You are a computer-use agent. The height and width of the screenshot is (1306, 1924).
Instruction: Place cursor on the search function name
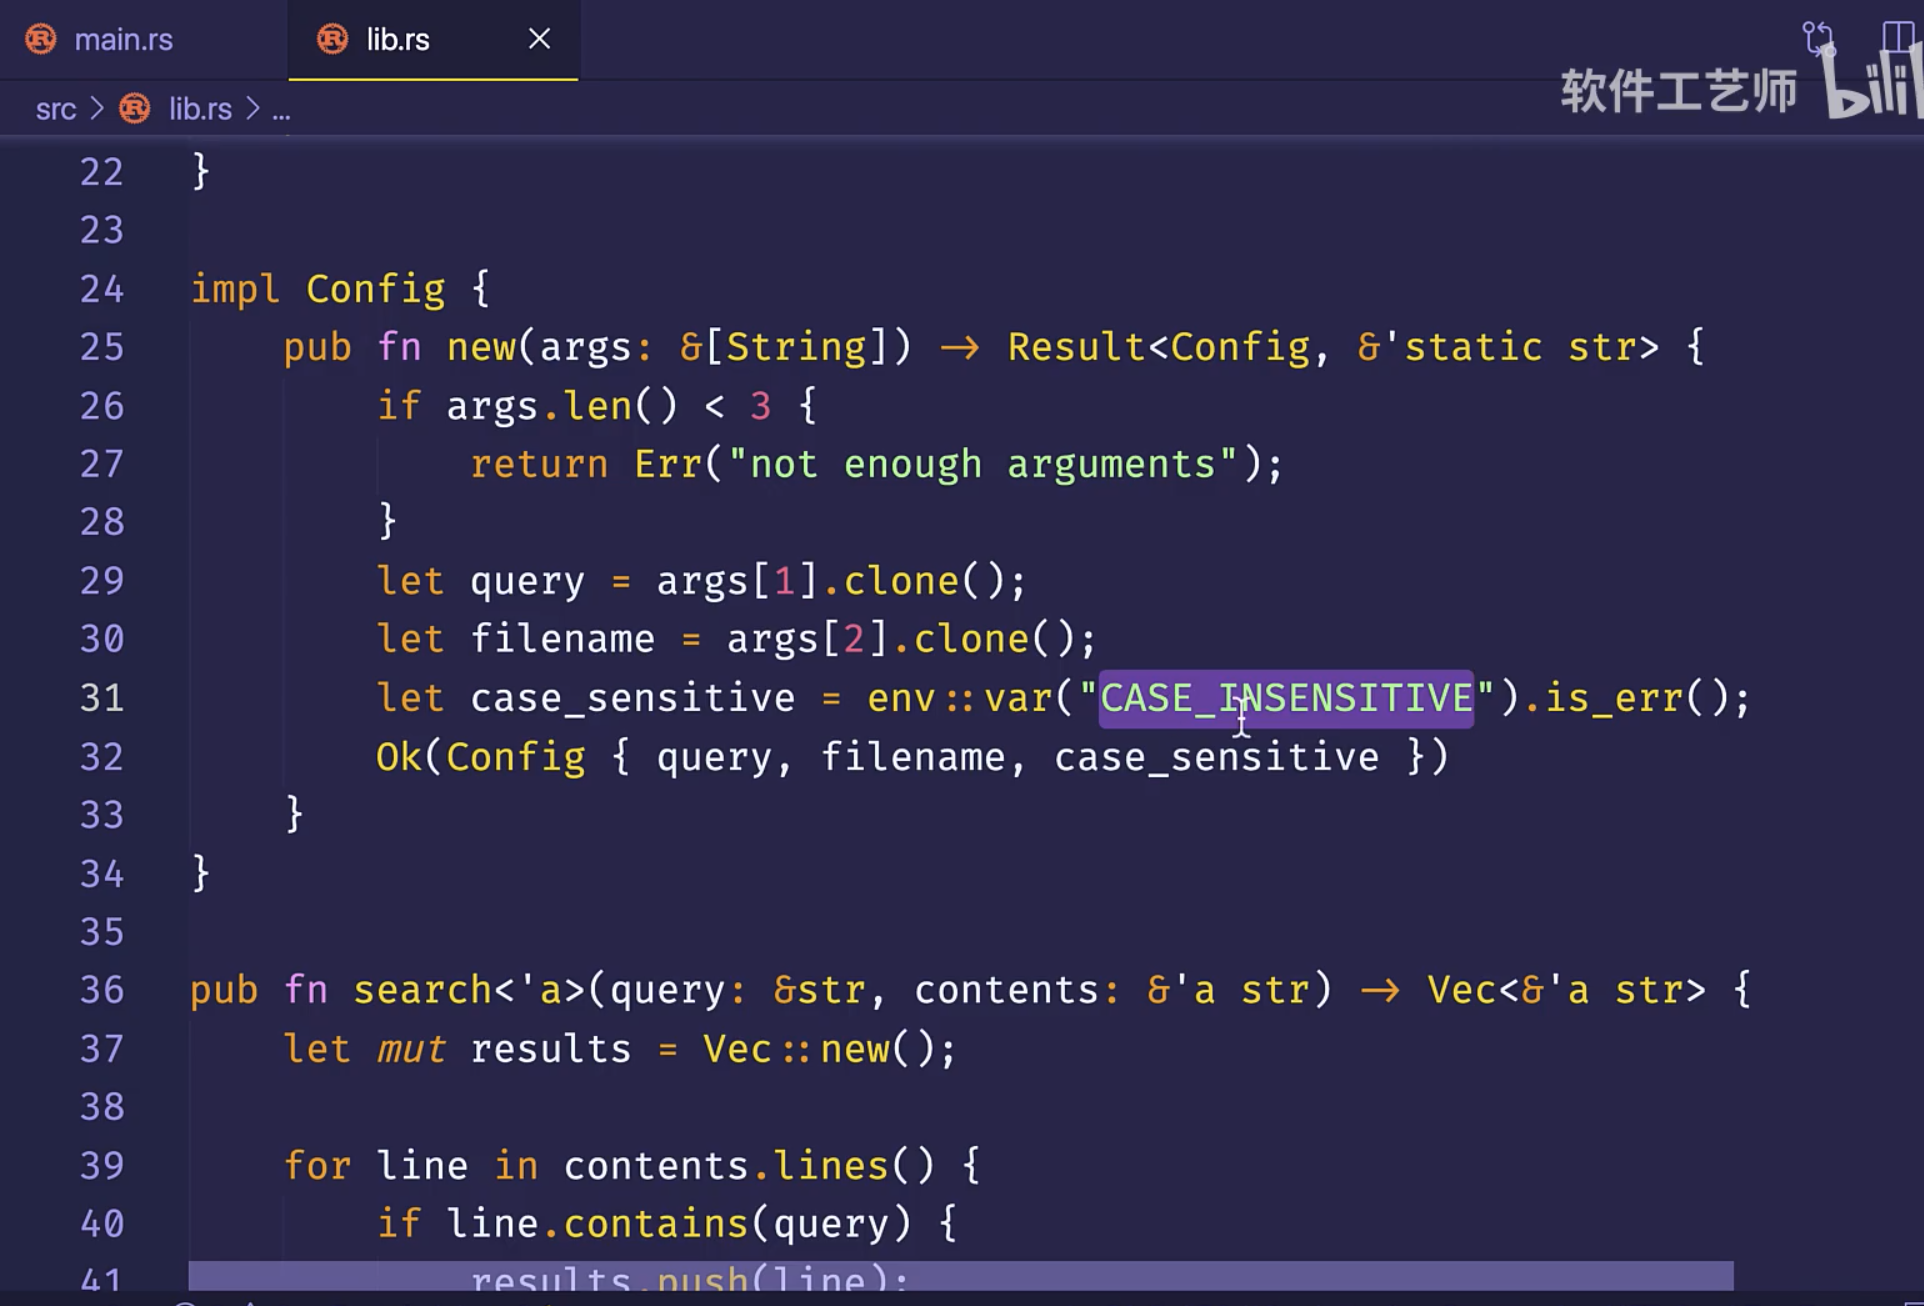pyautogui.click(x=422, y=990)
